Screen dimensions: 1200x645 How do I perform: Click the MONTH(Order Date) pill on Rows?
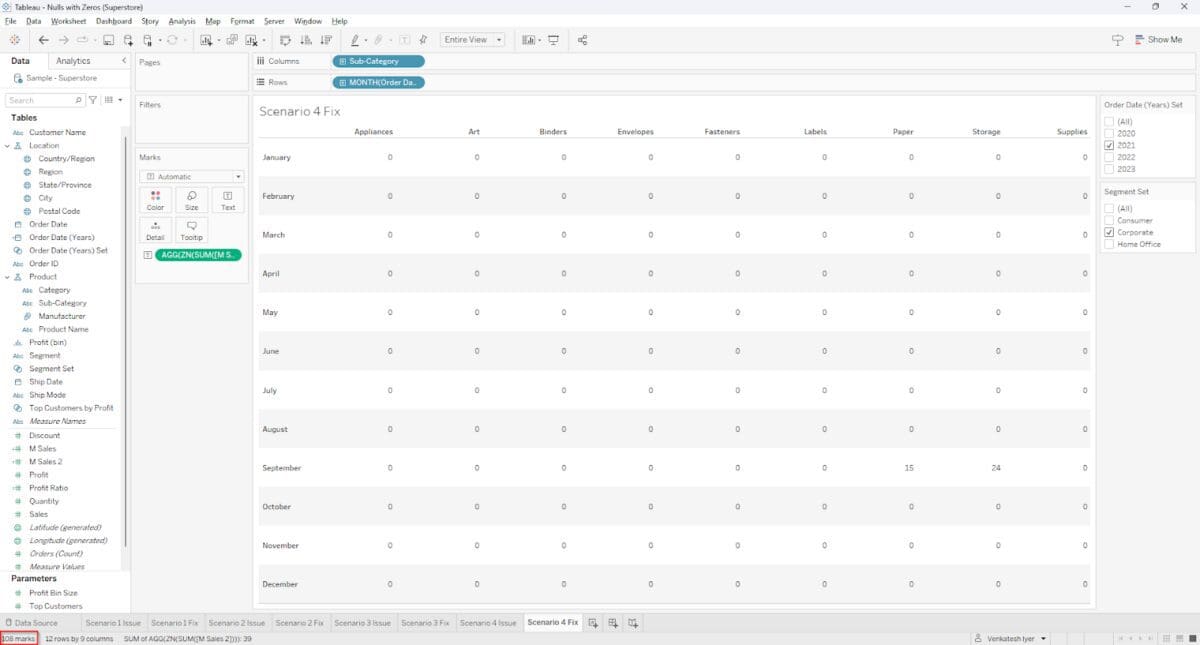coord(378,82)
